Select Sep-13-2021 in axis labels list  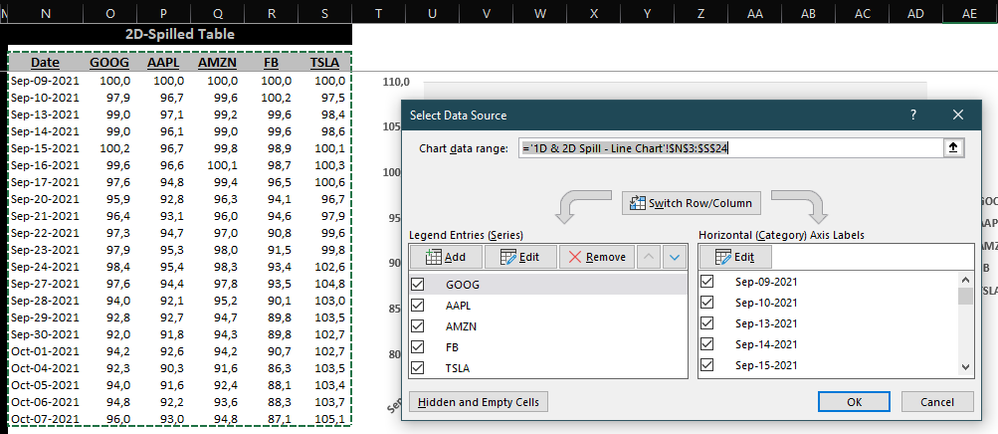point(766,323)
